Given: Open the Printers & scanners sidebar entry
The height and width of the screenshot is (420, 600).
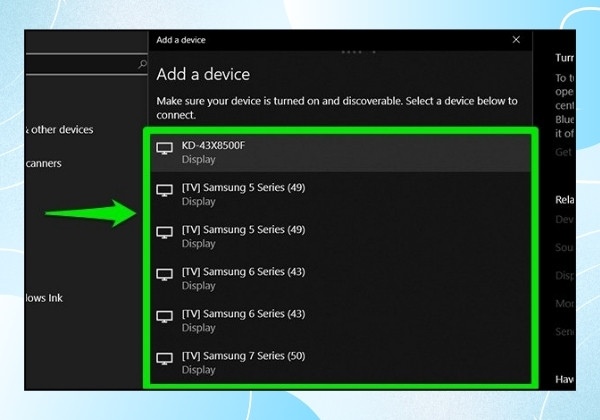Looking at the screenshot, I should [x=43, y=163].
